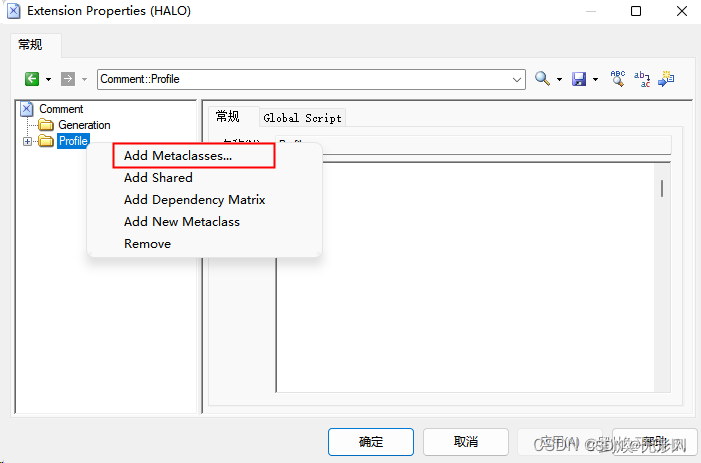Click the Generation folder icon

46,125
